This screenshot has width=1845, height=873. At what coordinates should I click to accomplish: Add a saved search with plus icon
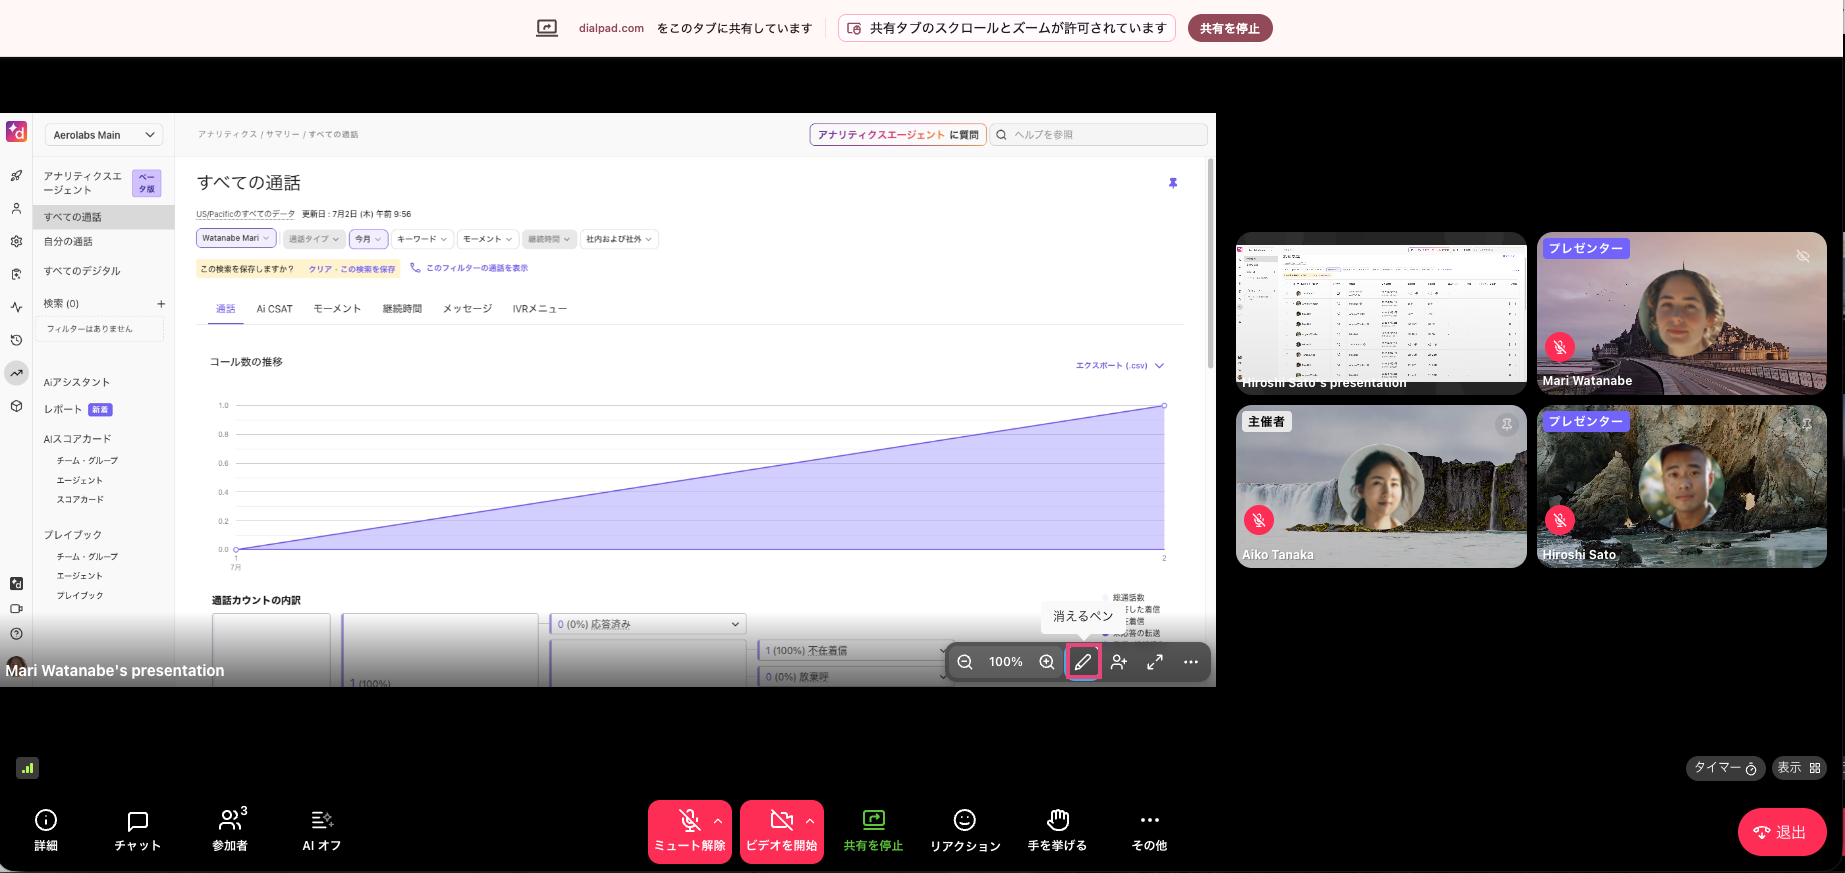pos(161,304)
